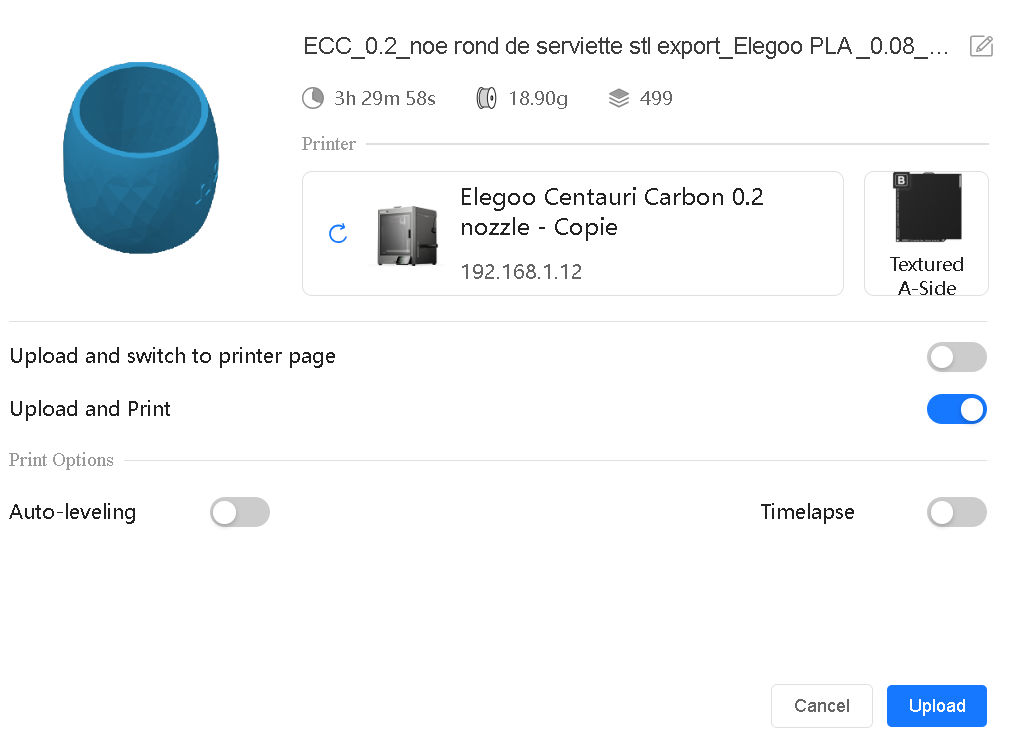
Task: Disable the Upload and Print toggle
Action: pos(956,409)
